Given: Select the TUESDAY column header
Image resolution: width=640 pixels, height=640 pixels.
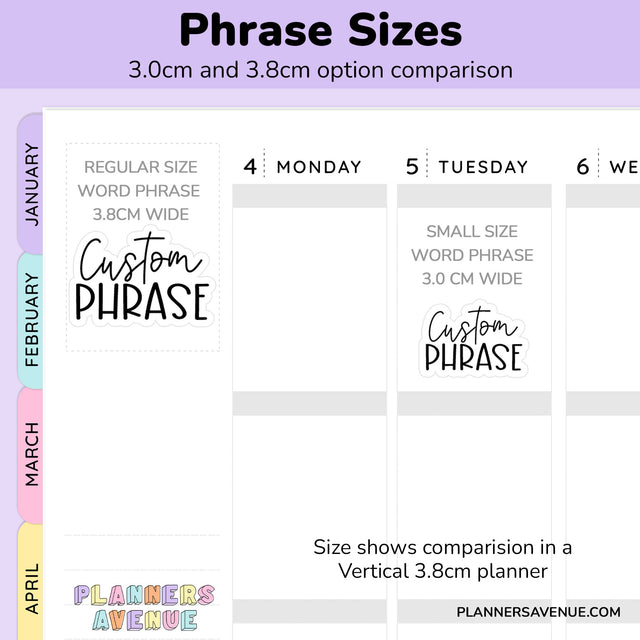Looking at the screenshot, I should tap(483, 167).
